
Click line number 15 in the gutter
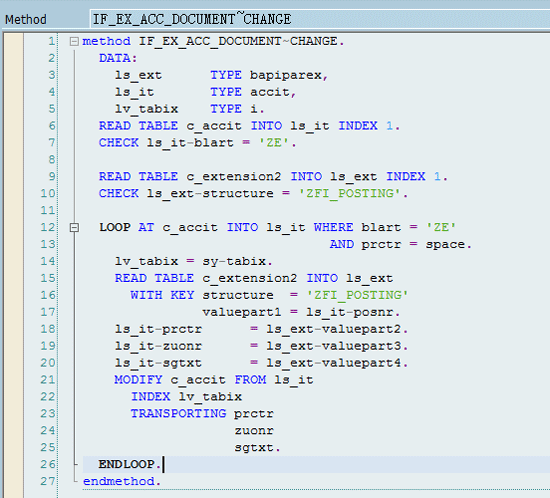click(x=48, y=278)
